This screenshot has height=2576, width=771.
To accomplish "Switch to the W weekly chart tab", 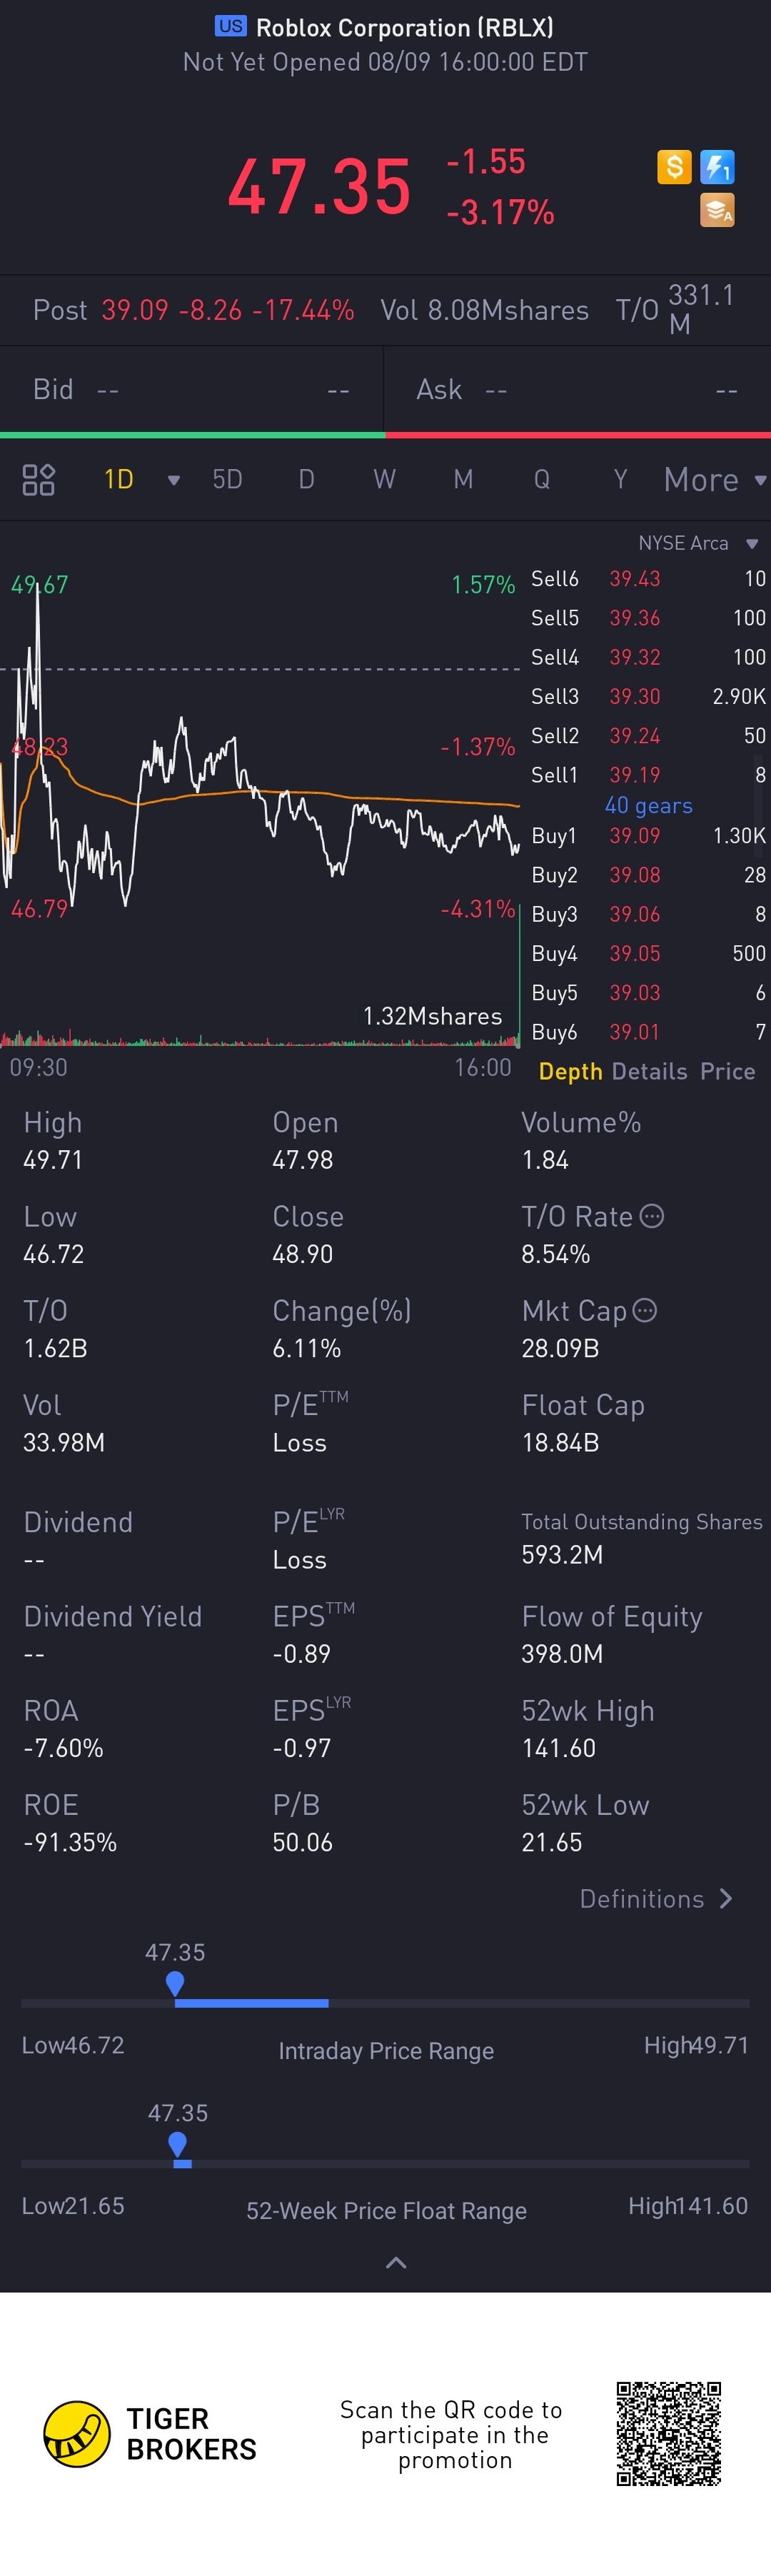I will [x=384, y=480].
